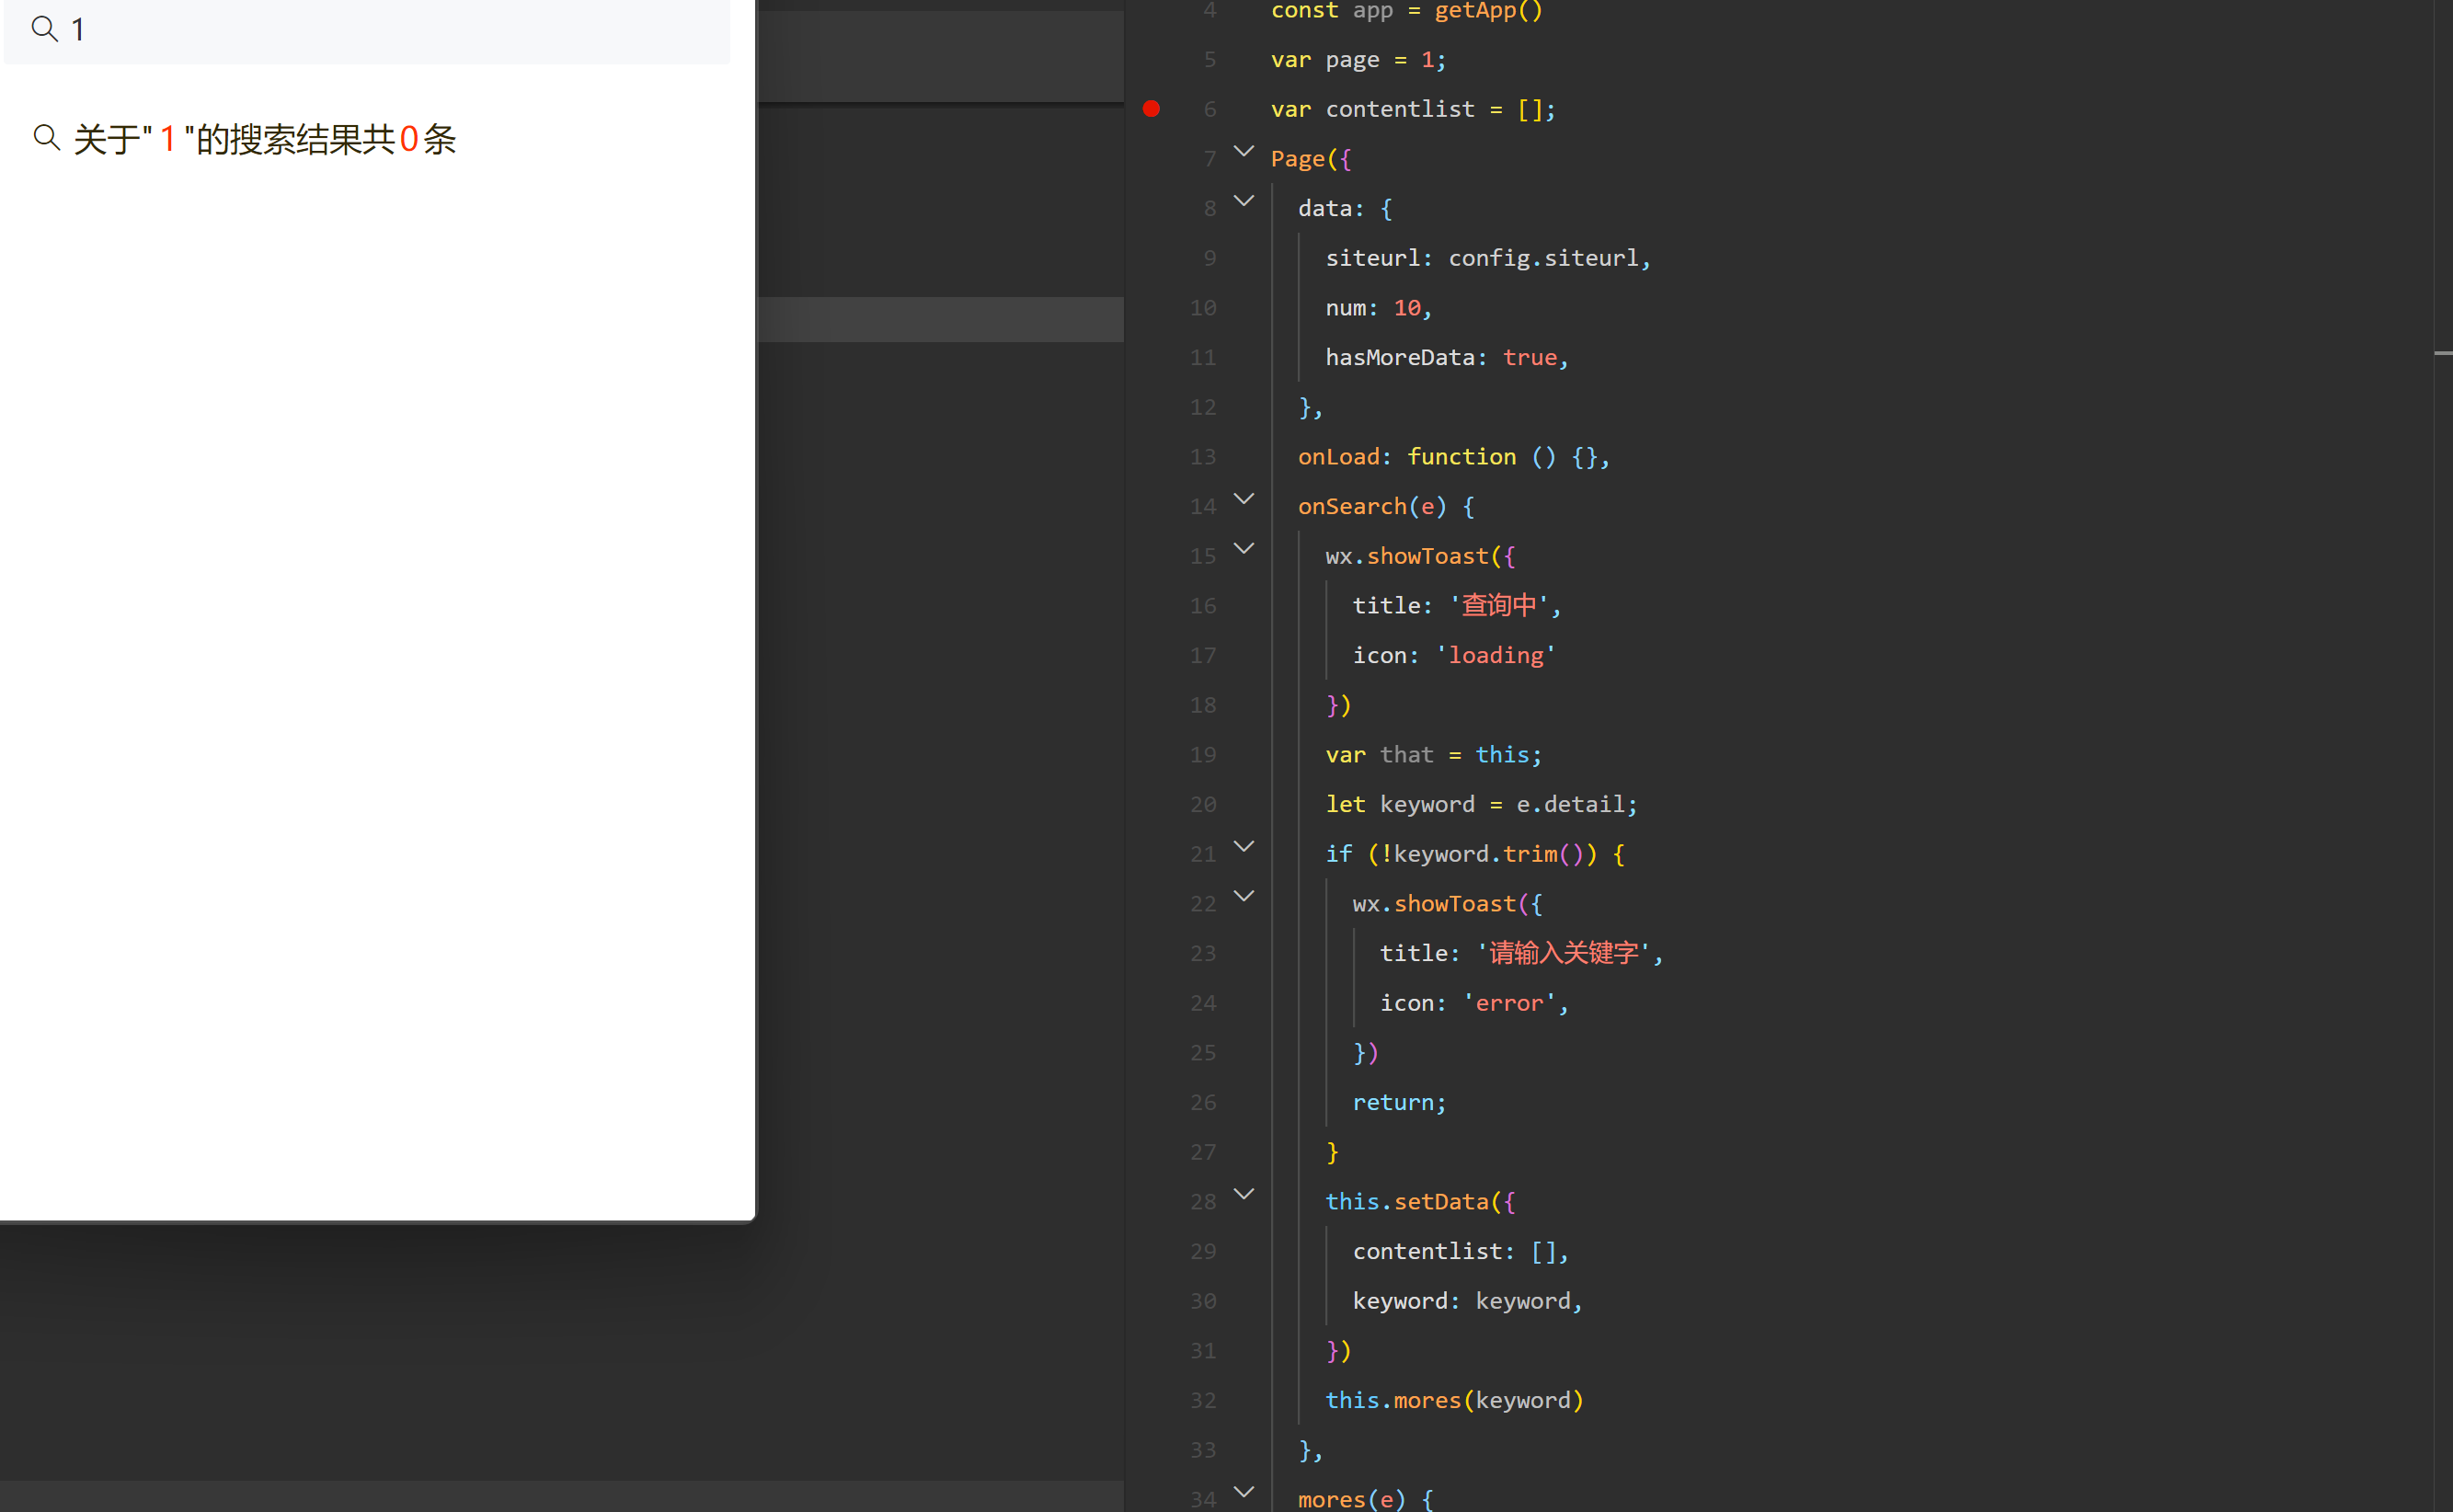
Task: Click the contentlist variable on line 6
Action: pyautogui.click(x=1399, y=109)
